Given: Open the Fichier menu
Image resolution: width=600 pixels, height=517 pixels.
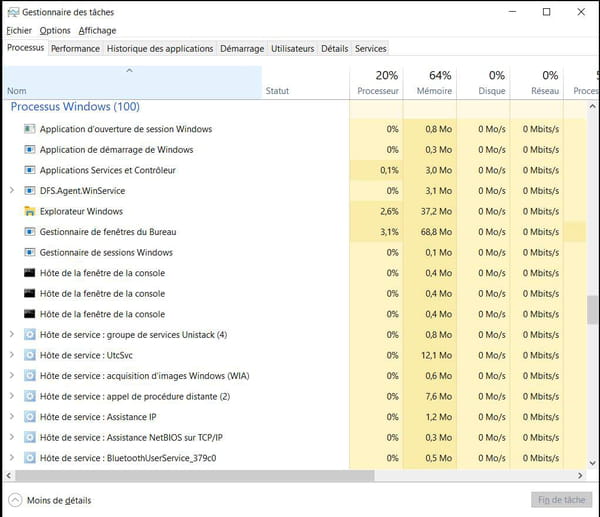Looking at the screenshot, I should tap(19, 31).
